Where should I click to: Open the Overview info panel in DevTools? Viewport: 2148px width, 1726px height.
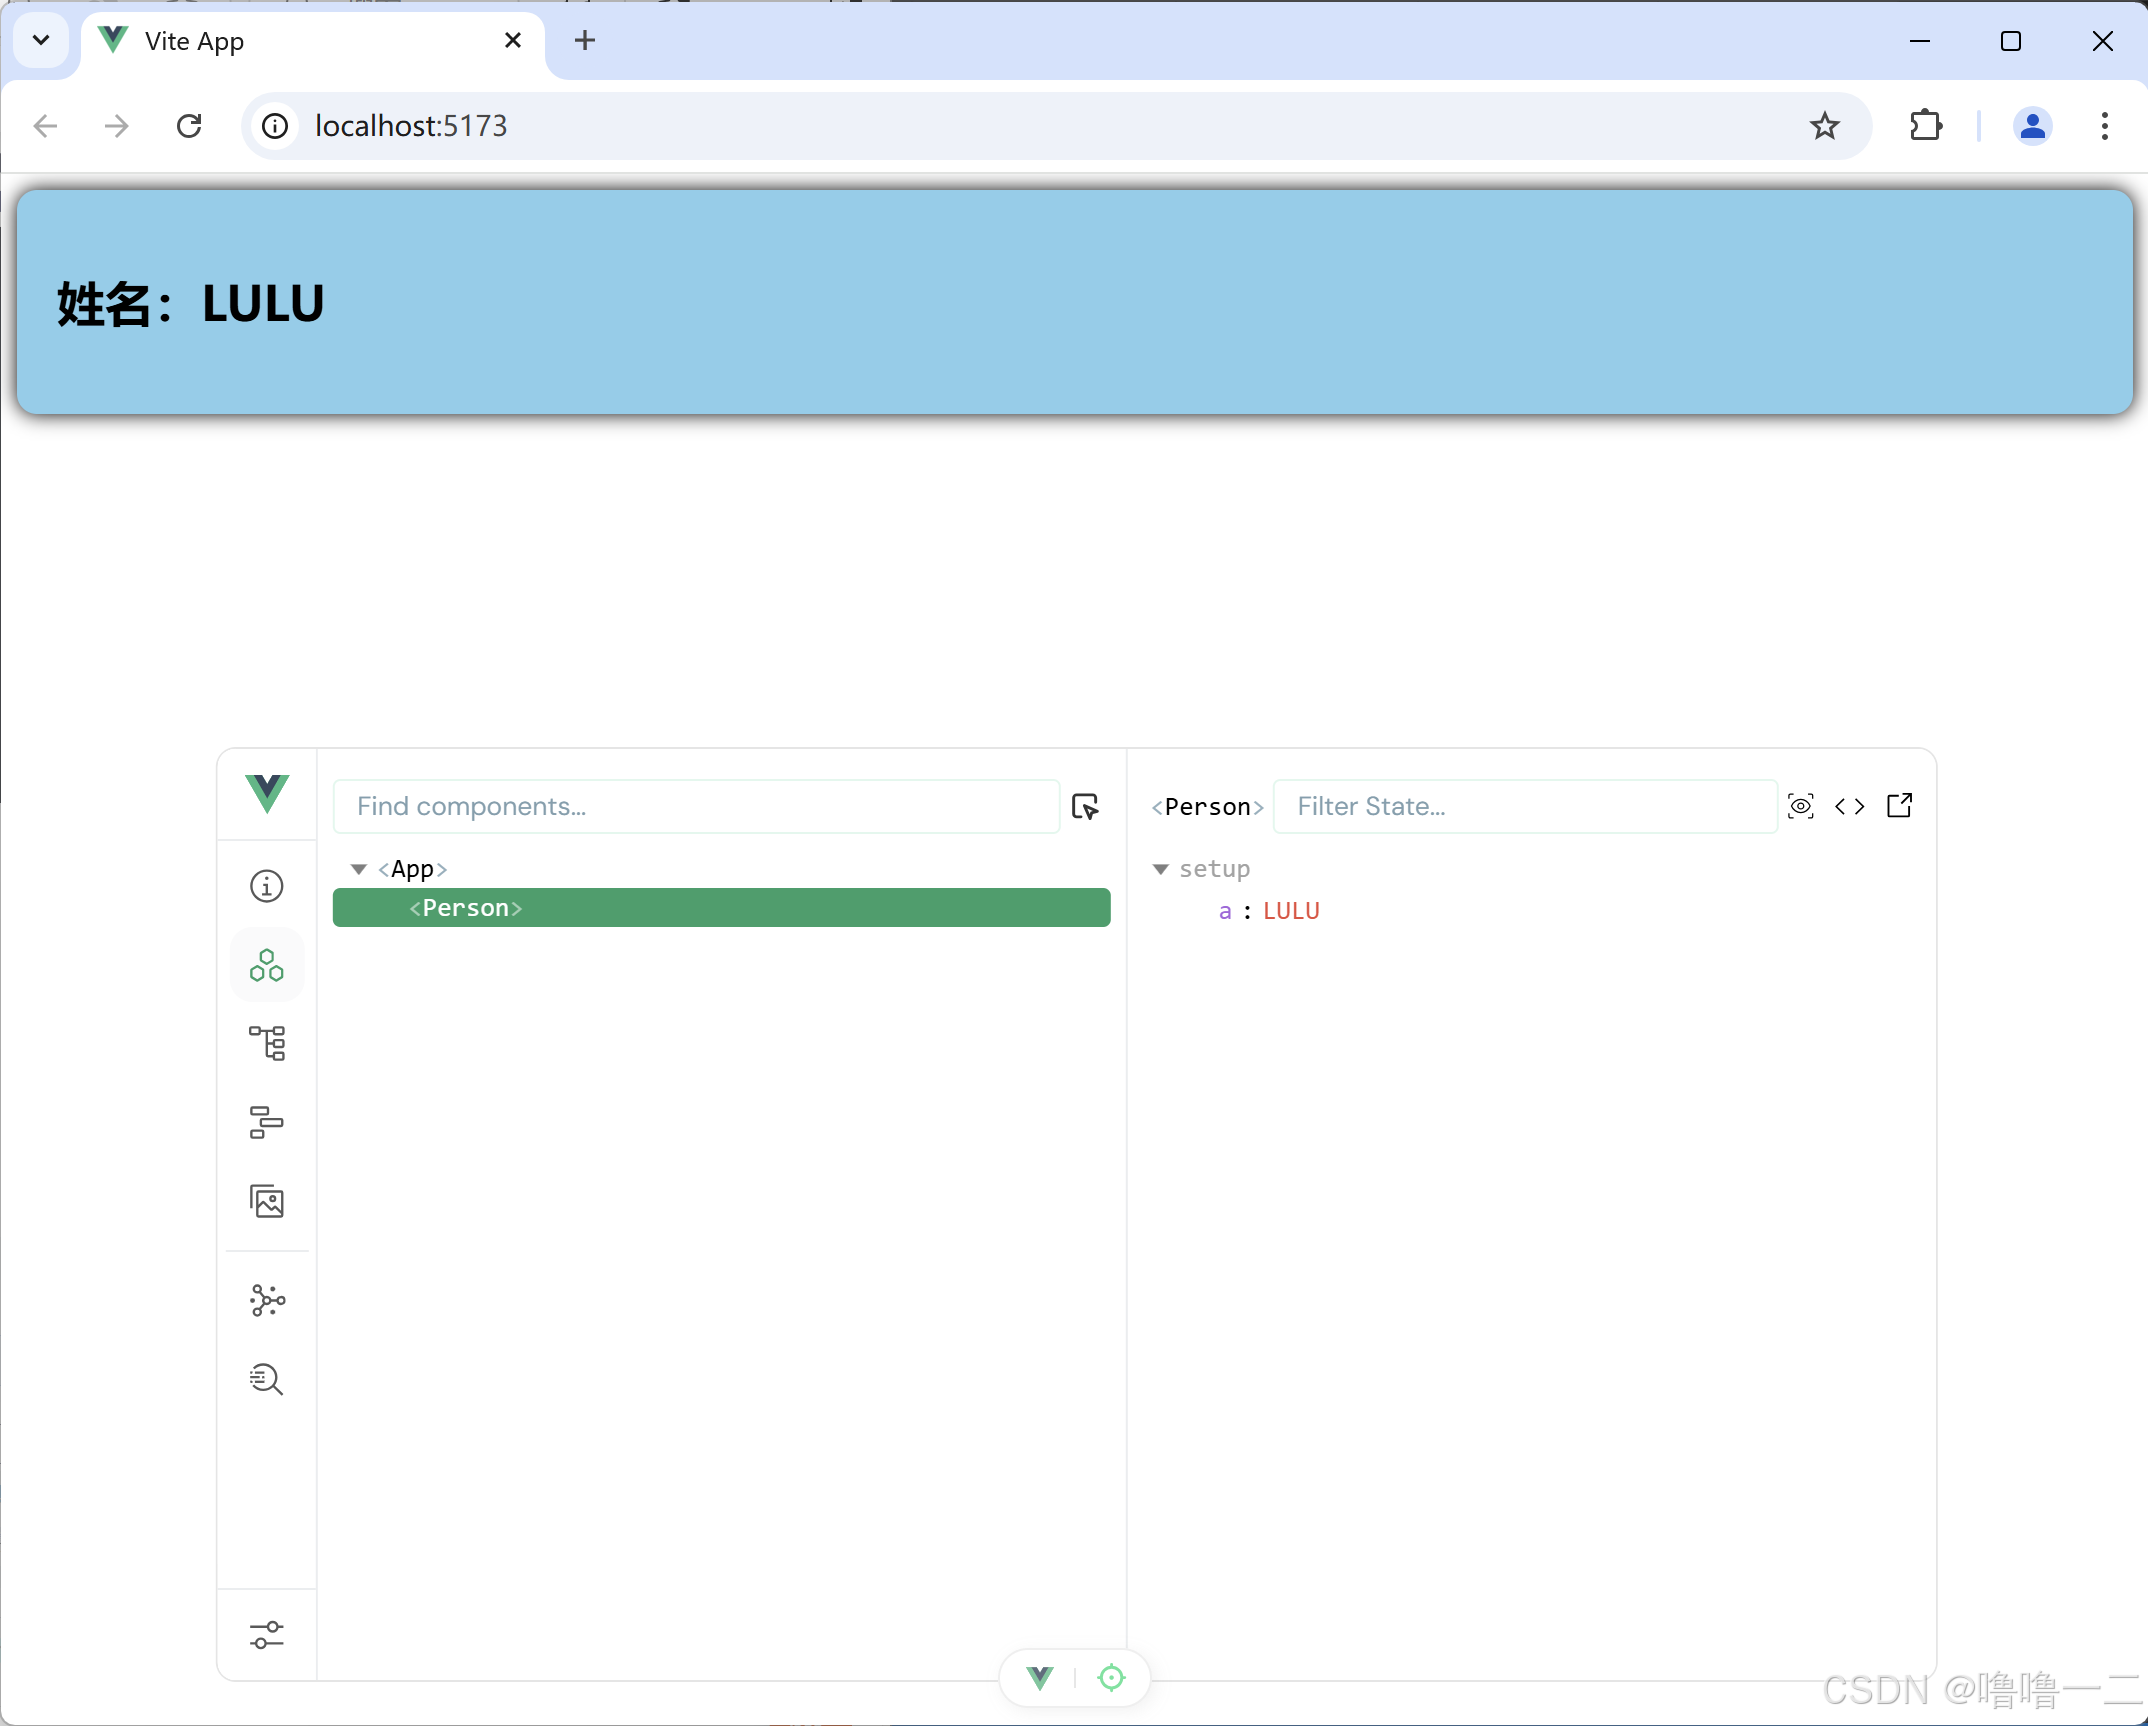click(x=266, y=886)
